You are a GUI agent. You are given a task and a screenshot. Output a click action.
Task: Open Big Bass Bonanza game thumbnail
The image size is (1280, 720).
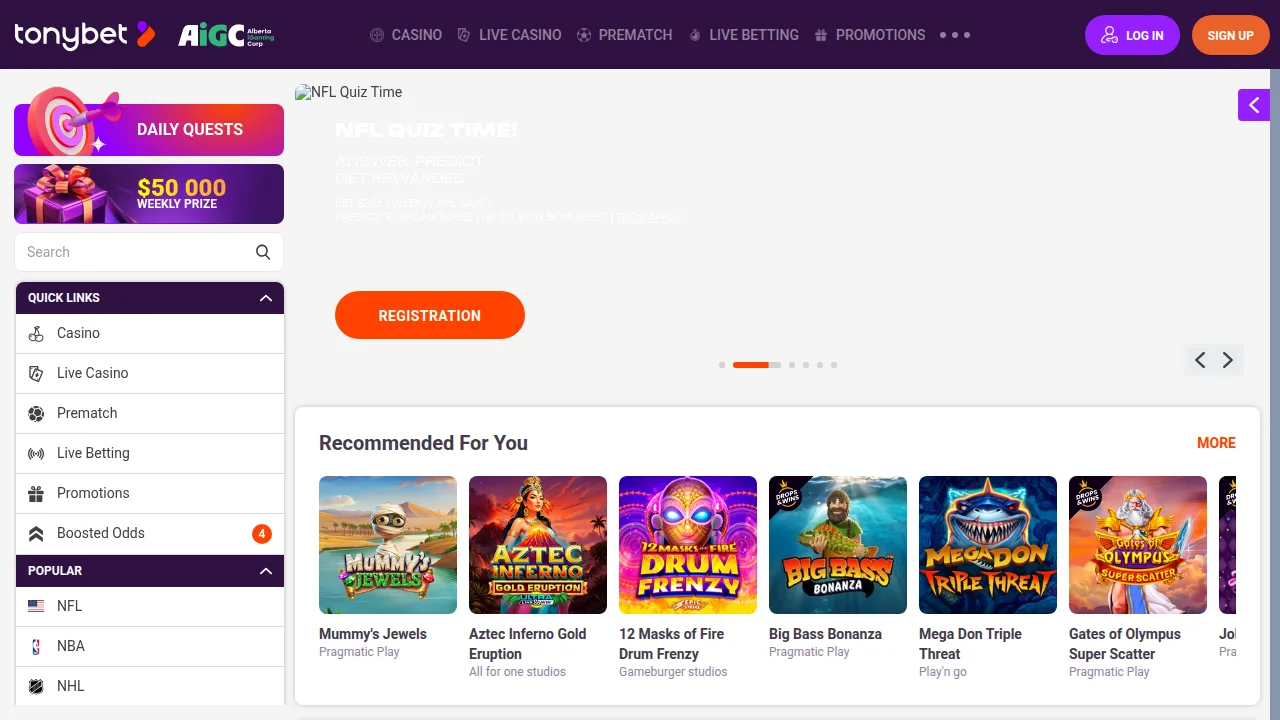[x=838, y=545]
